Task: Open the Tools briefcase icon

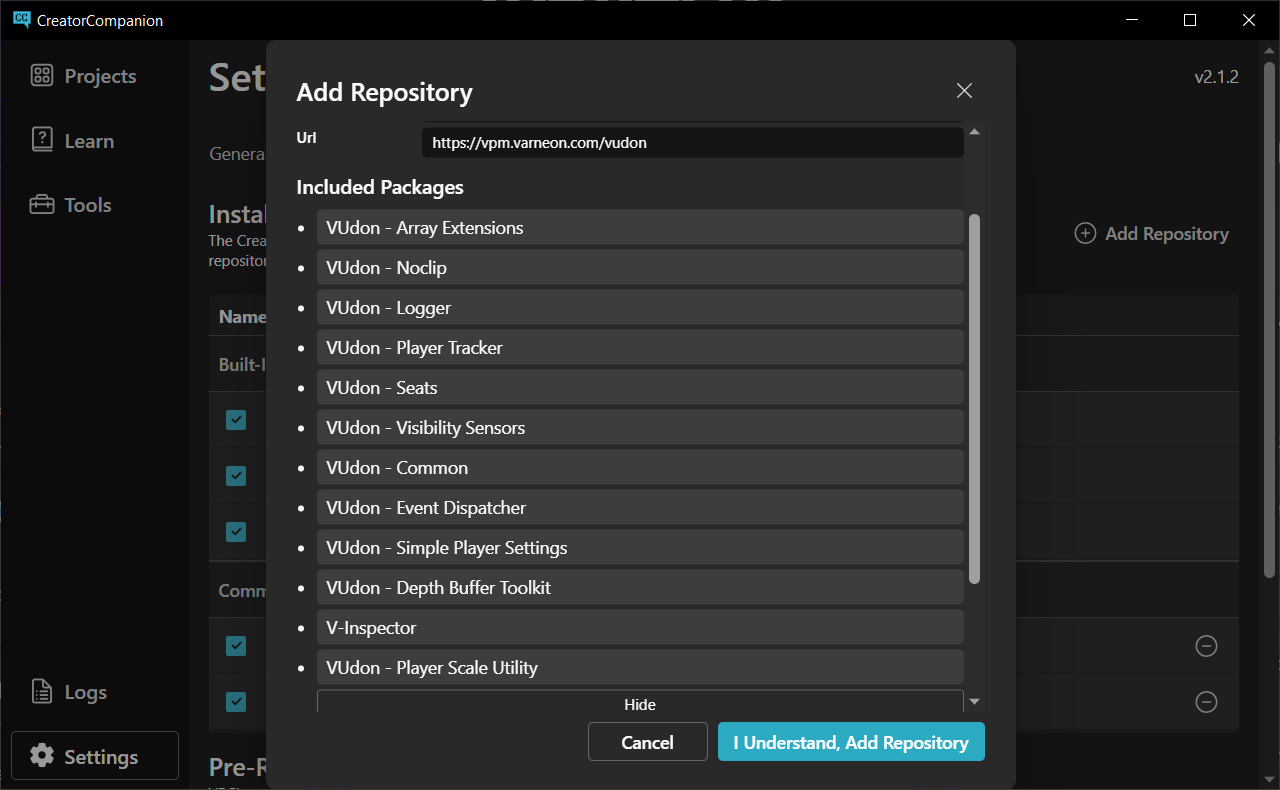Action: [41, 204]
